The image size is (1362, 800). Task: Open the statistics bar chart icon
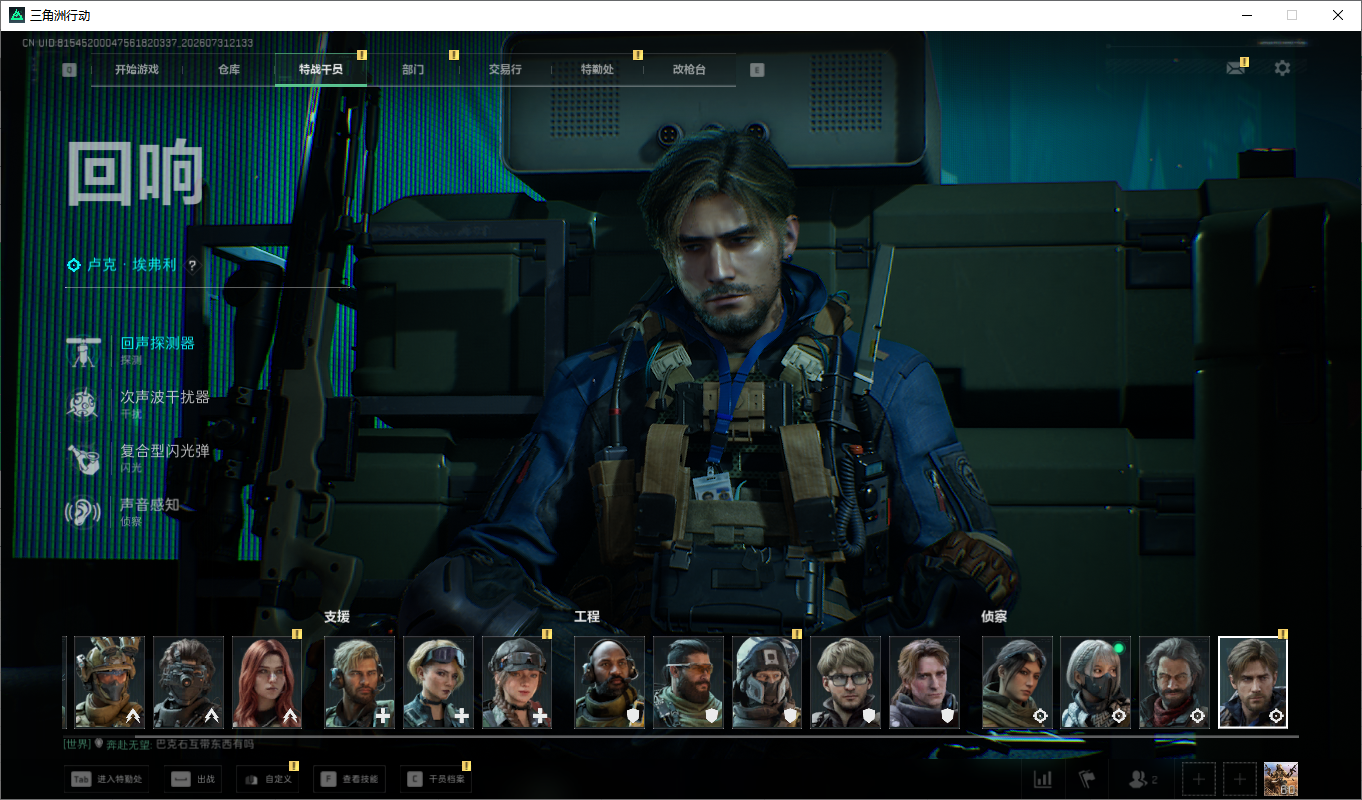[1042, 779]
